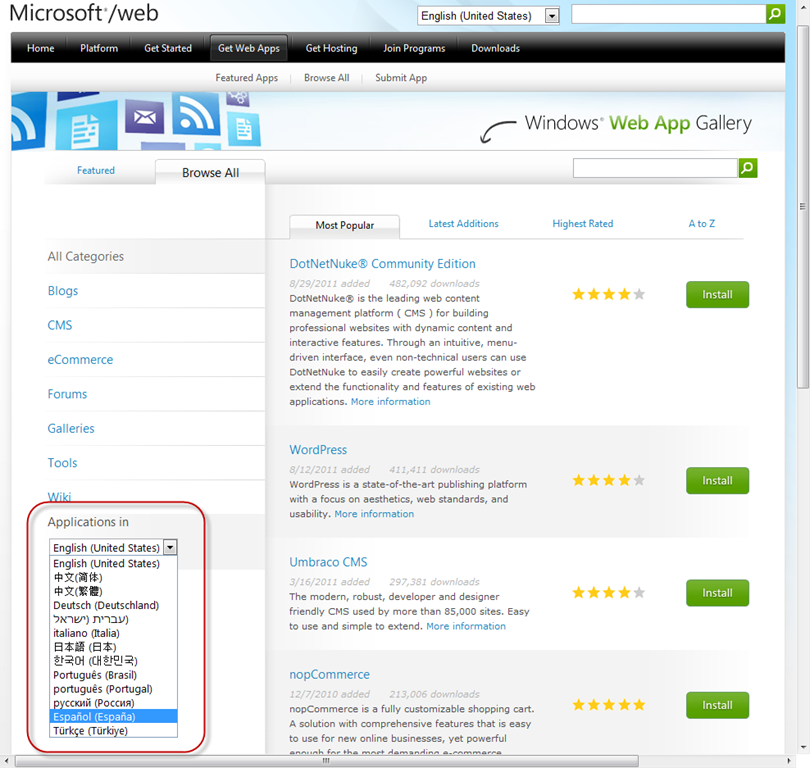The height and width of the screenshot is (768, 810).
Task: Click the scroll-down arrow on the vertical scrollbar
Action: click(803, 747)
